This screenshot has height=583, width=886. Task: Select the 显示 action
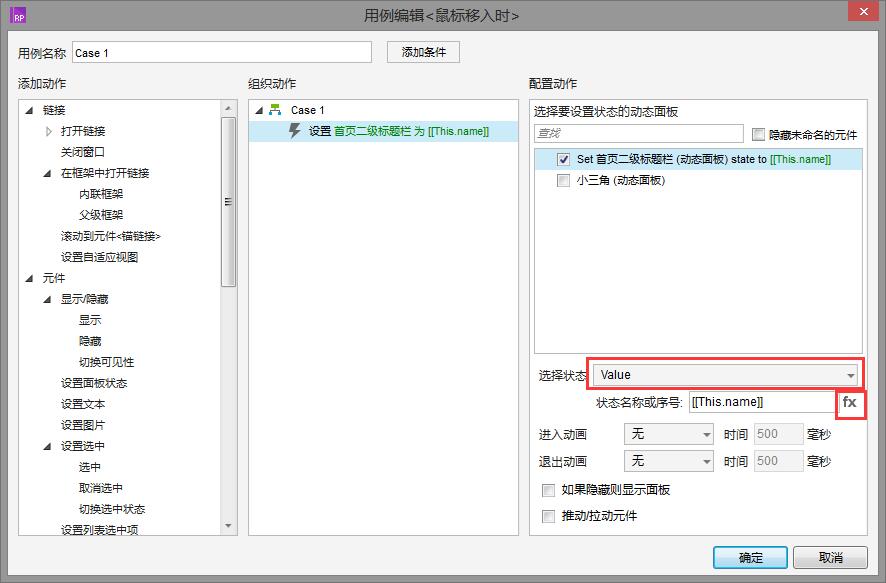[90, 320]
